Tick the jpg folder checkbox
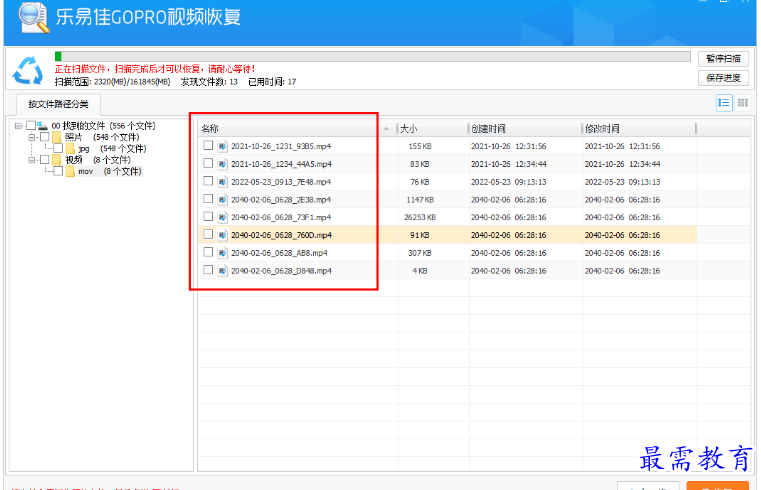Image resolution: width=761 pixels, height=490 pixels. tap(58, 148)
